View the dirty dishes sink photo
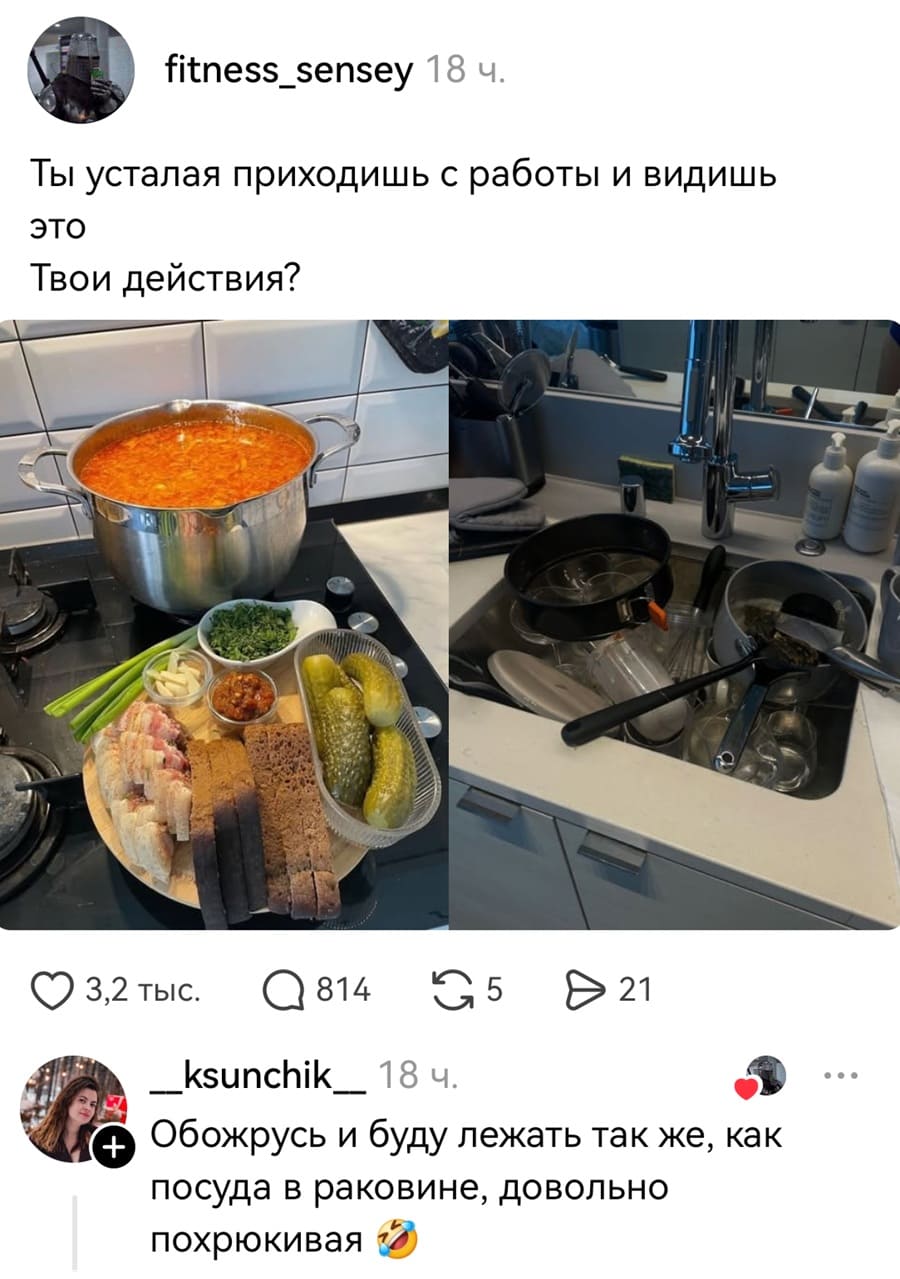The height and width of the screenshot is (1279, 900). 675,625
